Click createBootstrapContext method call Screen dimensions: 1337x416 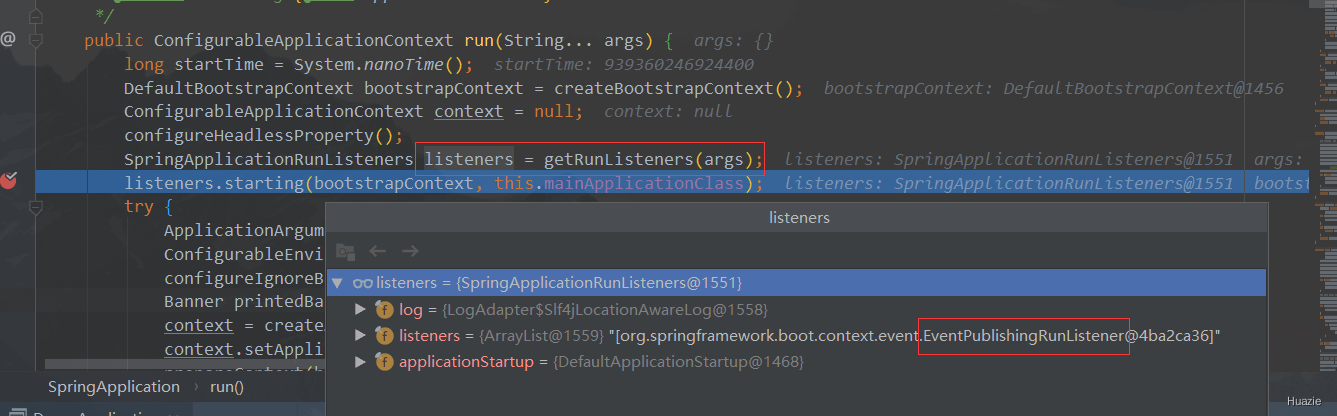click(663, 88)
